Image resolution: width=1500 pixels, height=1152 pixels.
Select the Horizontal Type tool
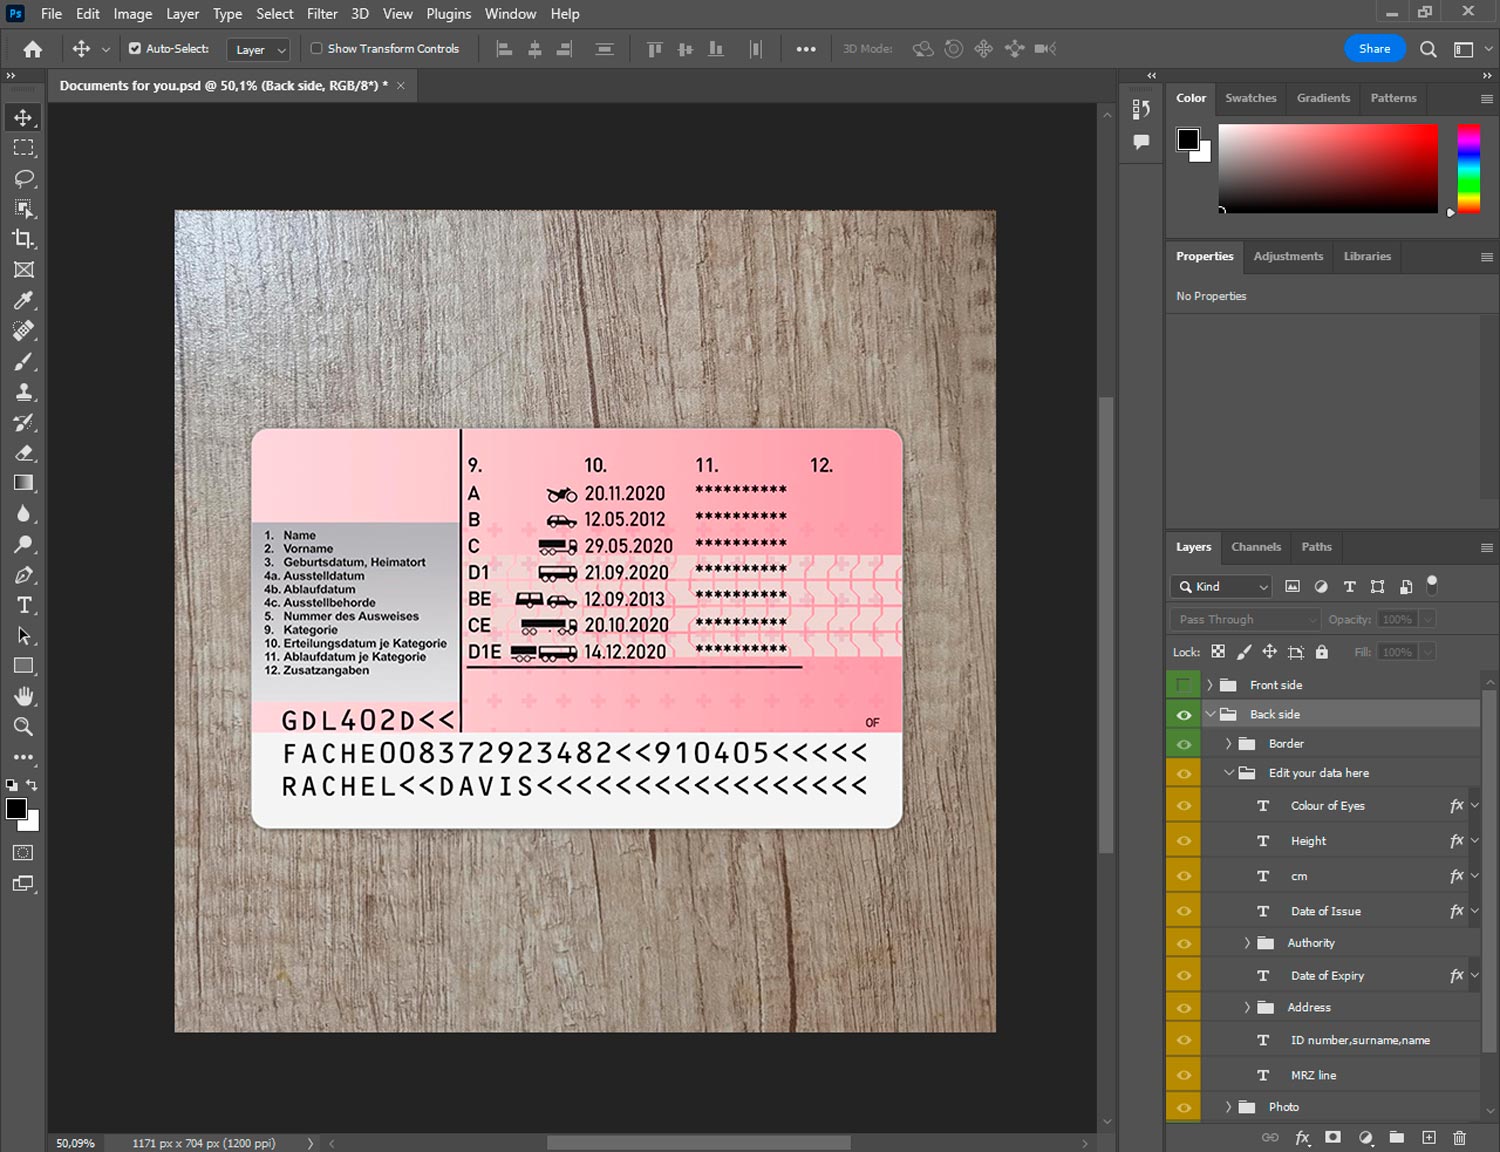pos(23,605)
